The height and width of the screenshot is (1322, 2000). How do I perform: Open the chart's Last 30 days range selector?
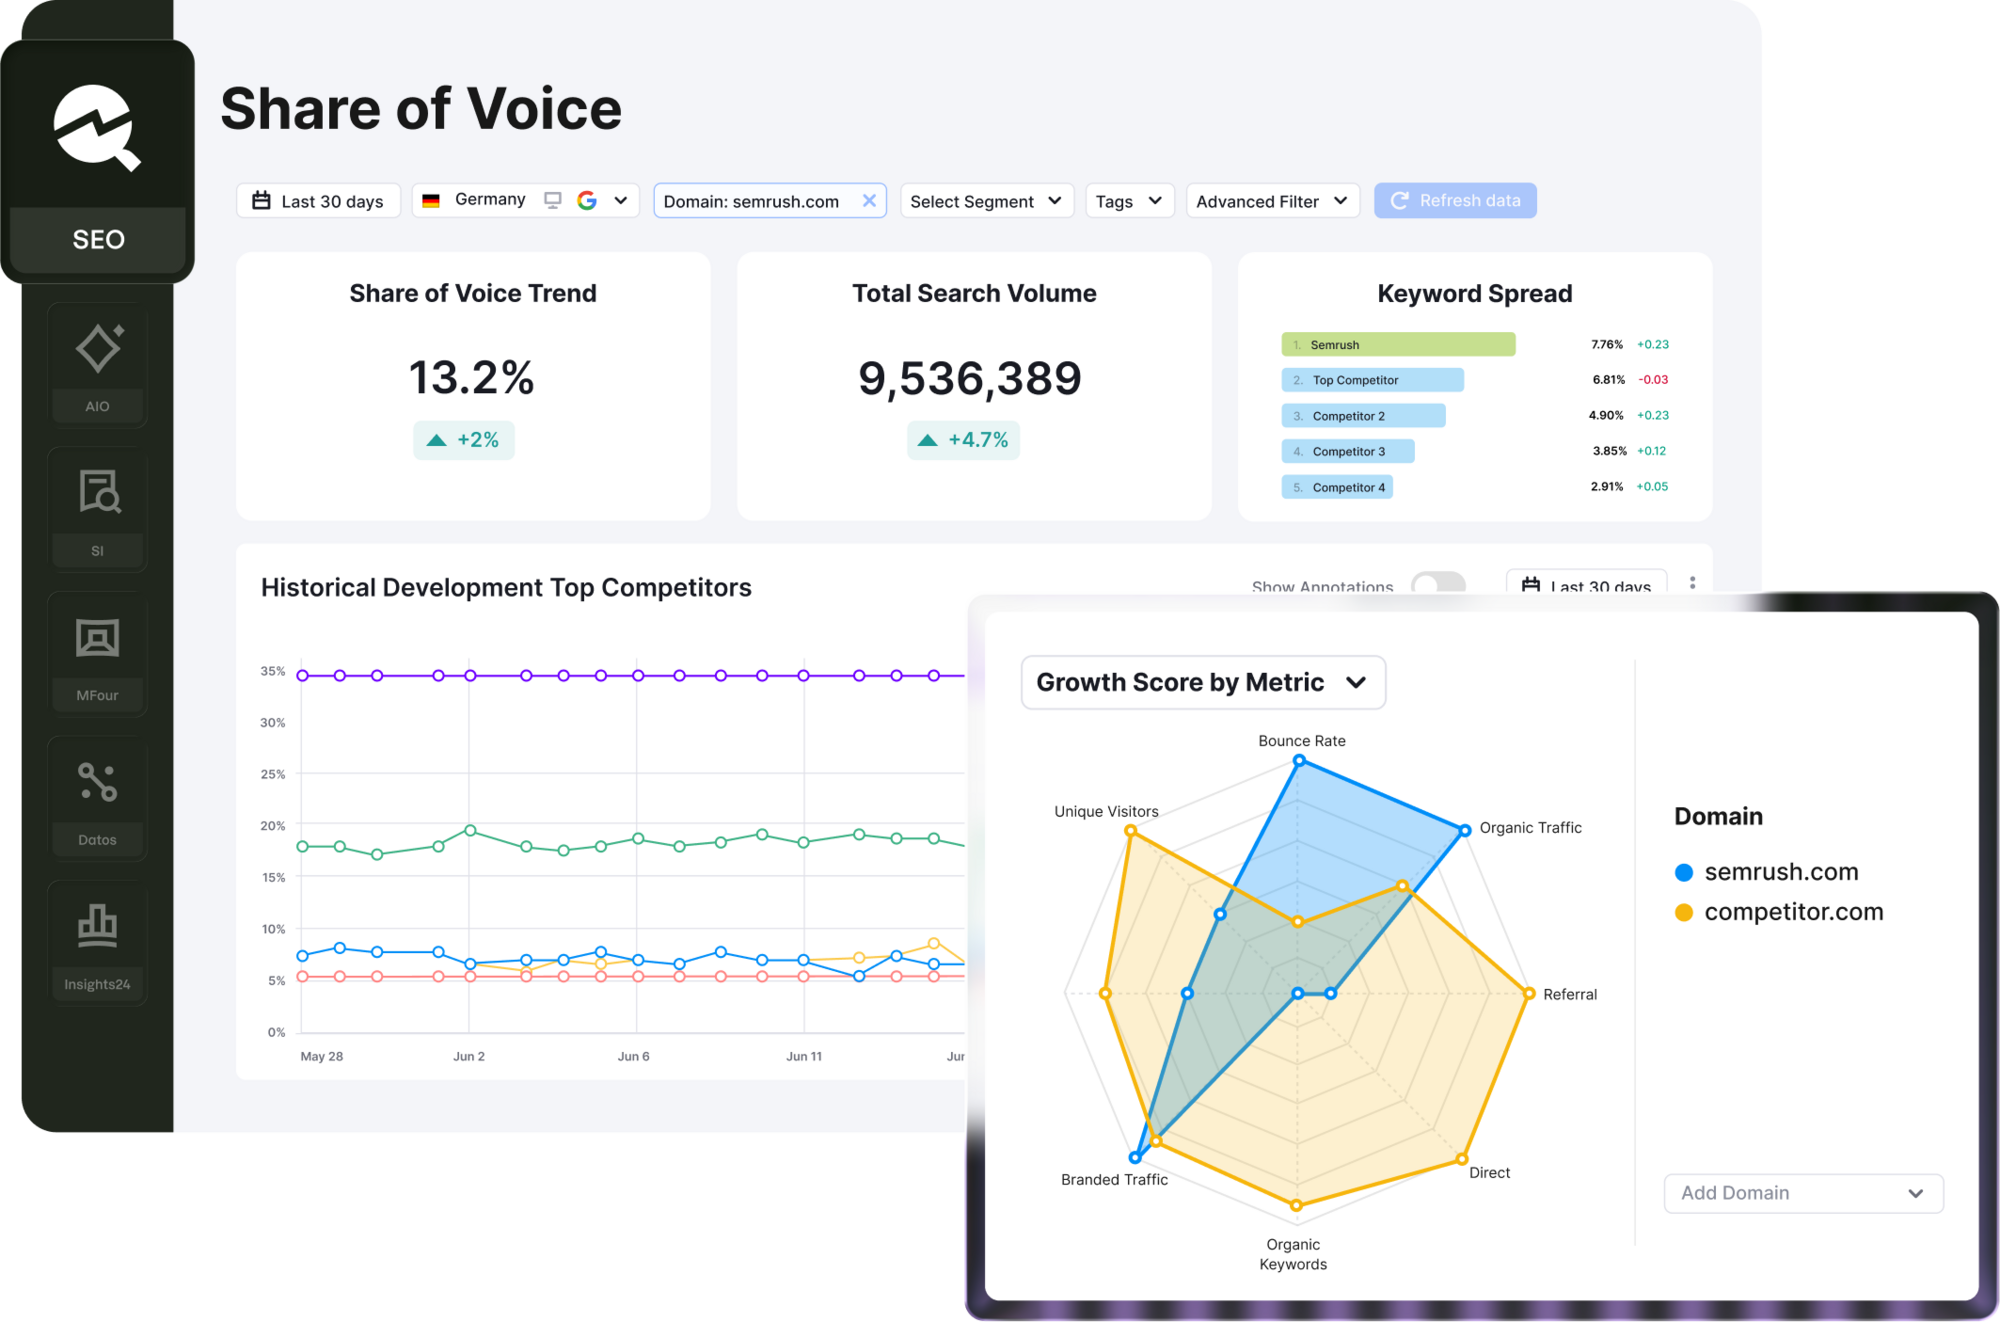pos(1586,583)
